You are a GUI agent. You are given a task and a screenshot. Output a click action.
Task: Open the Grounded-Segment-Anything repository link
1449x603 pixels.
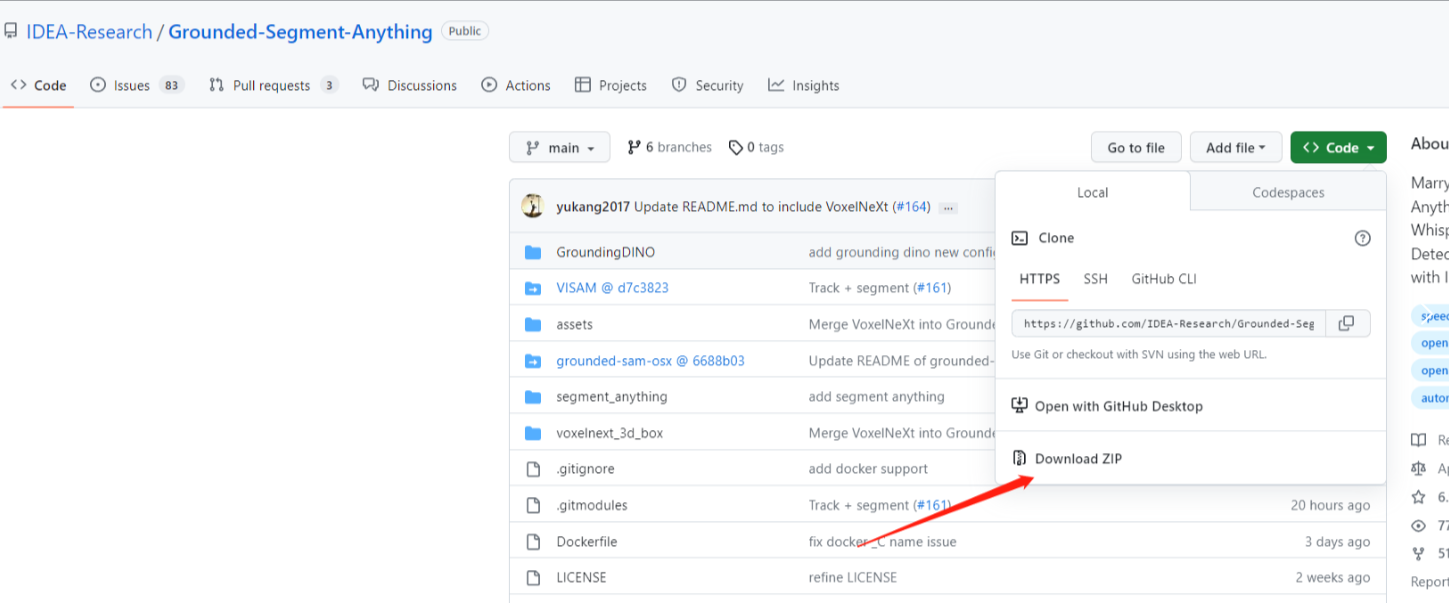[300, 32]
